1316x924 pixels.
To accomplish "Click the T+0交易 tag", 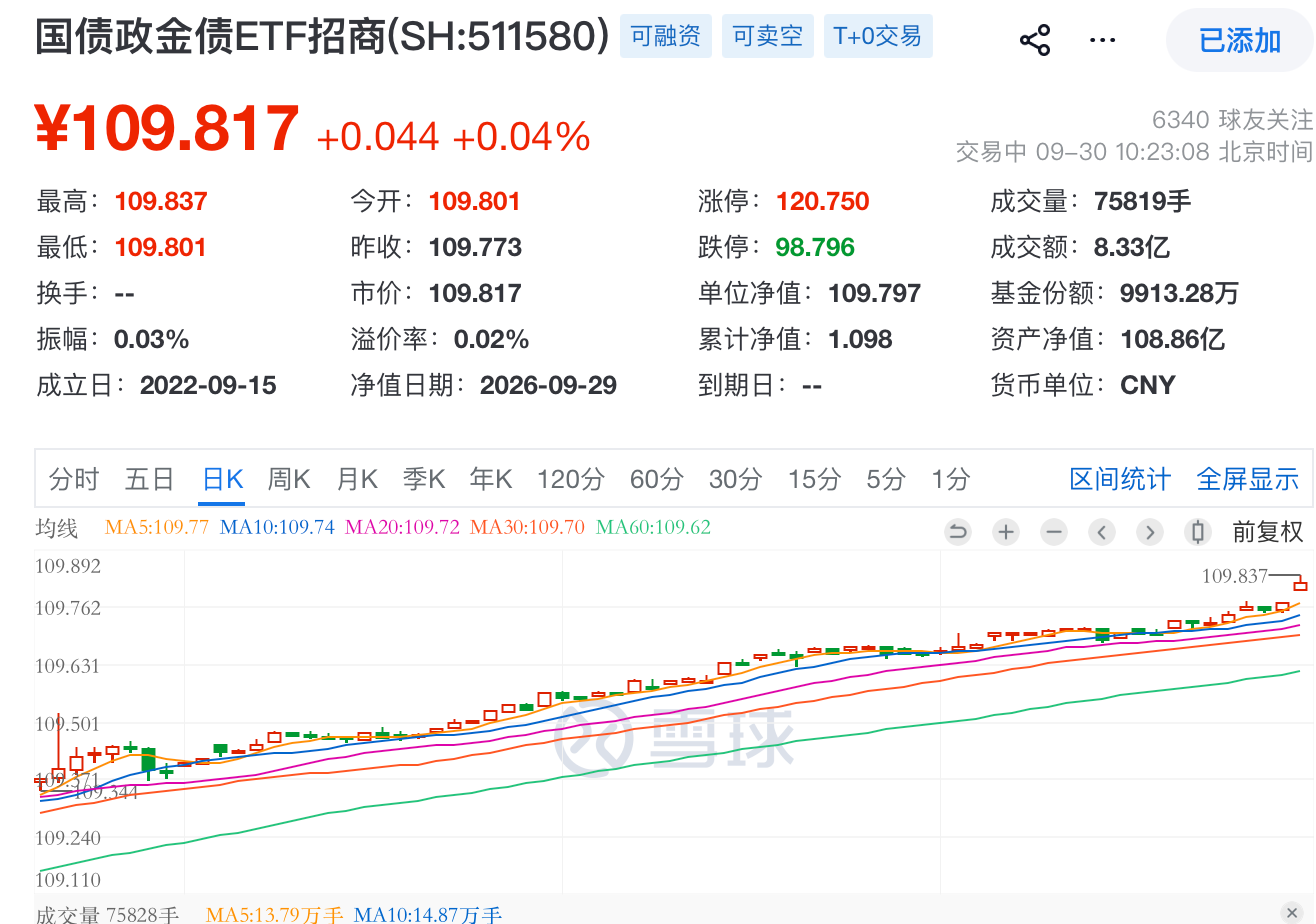I will 878,36.
